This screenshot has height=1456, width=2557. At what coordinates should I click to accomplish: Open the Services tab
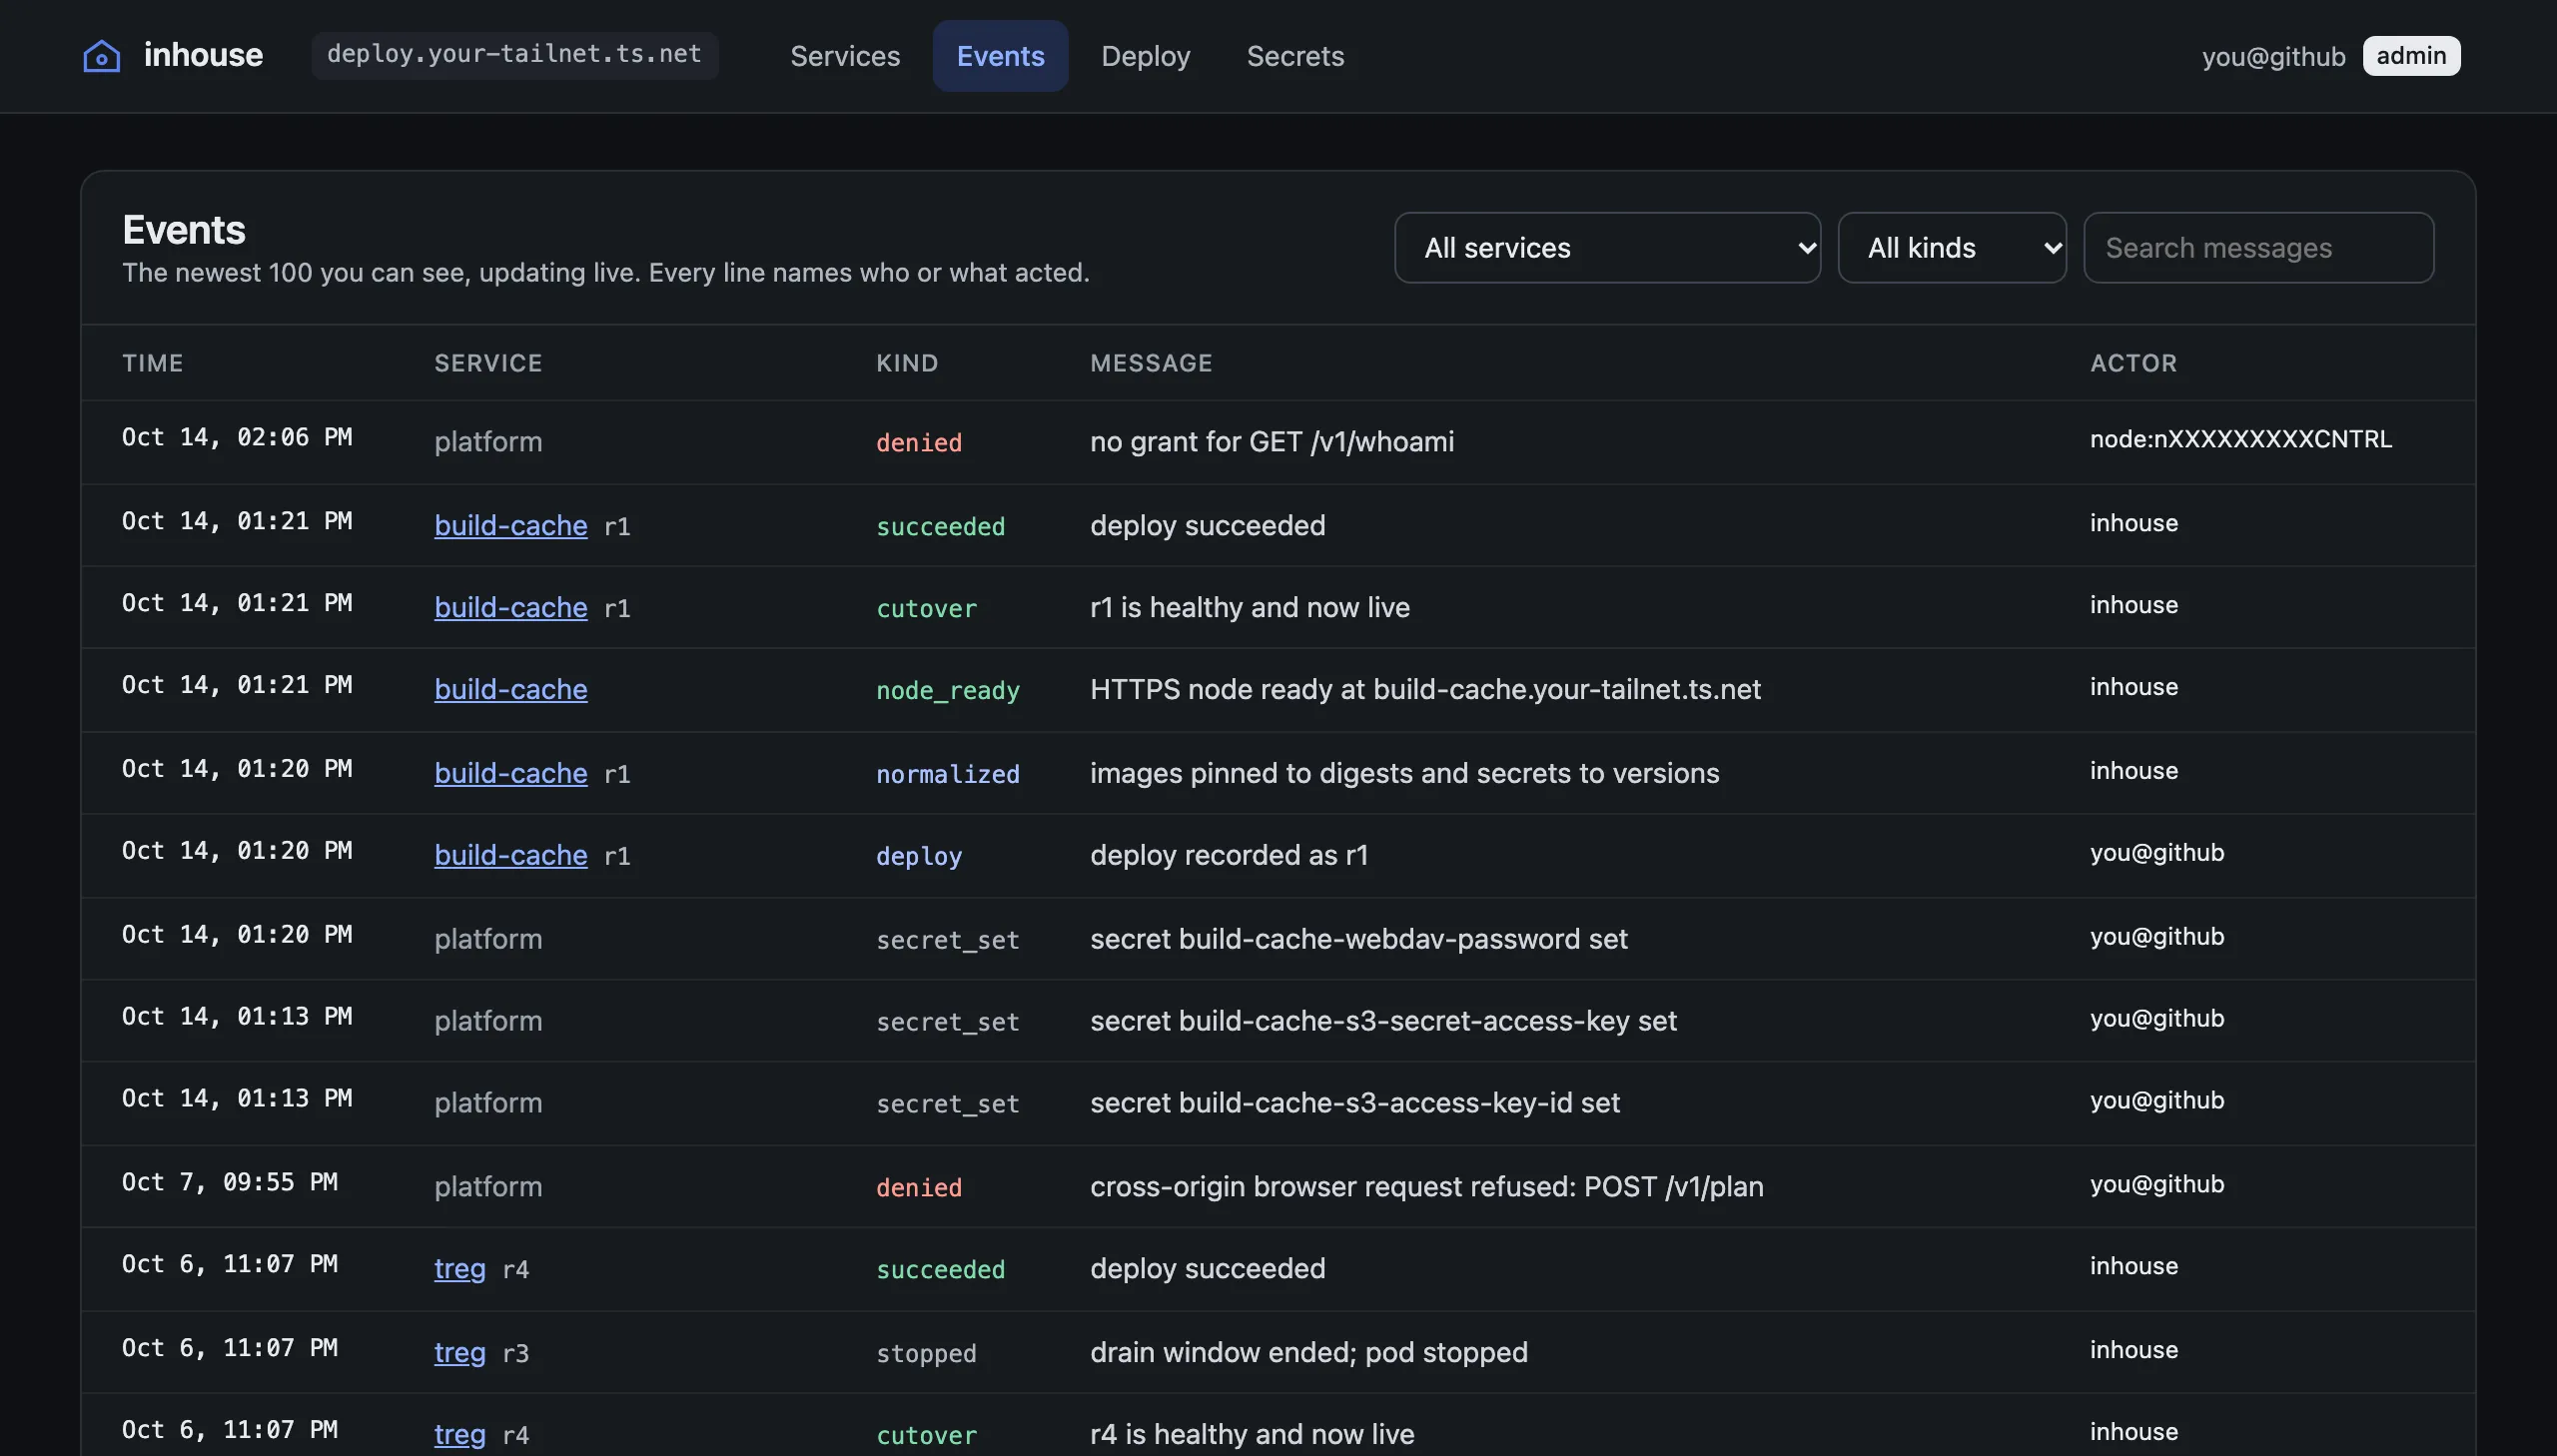pyautogui.click(x=845, y=56)
